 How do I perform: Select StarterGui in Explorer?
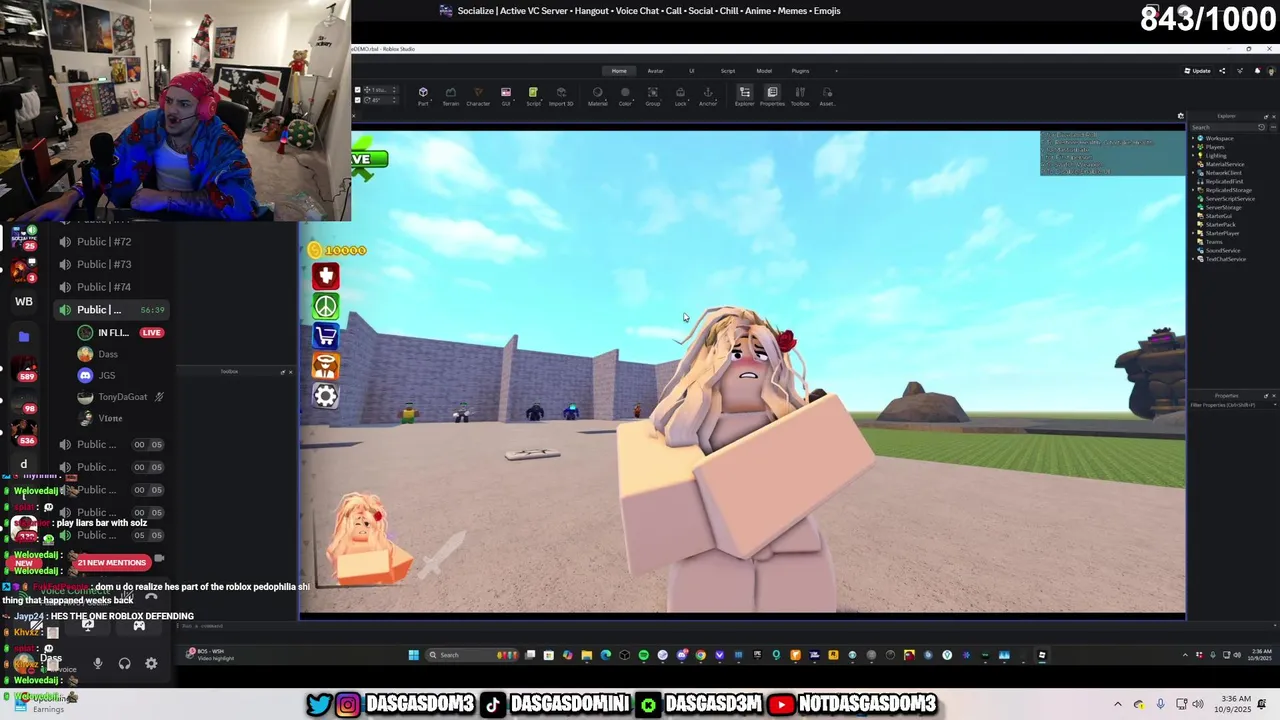pyautogui.click(x=1218, y=216)
